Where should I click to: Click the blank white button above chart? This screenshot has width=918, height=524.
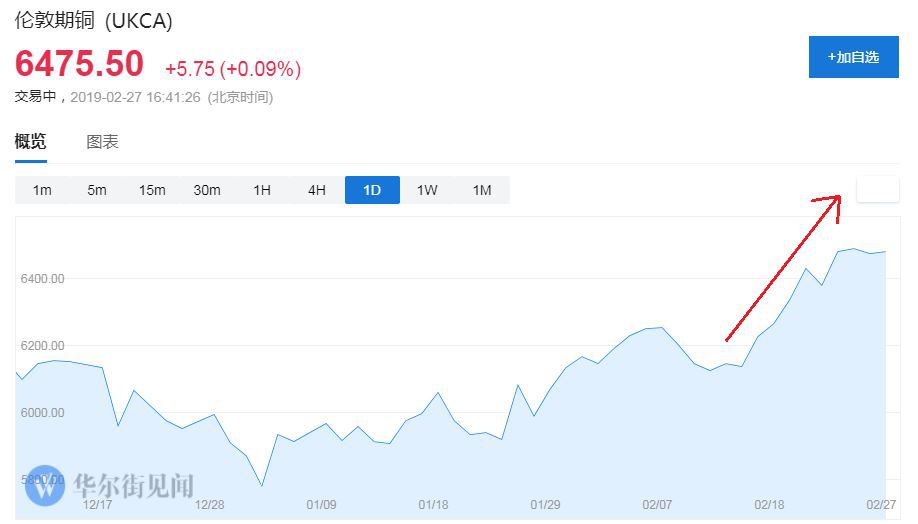pyautogui.click(x=877, y=189)
